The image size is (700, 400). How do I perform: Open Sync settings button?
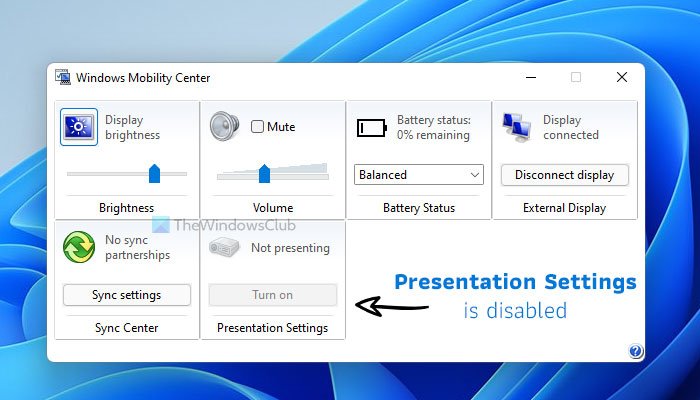pos(127,295)
